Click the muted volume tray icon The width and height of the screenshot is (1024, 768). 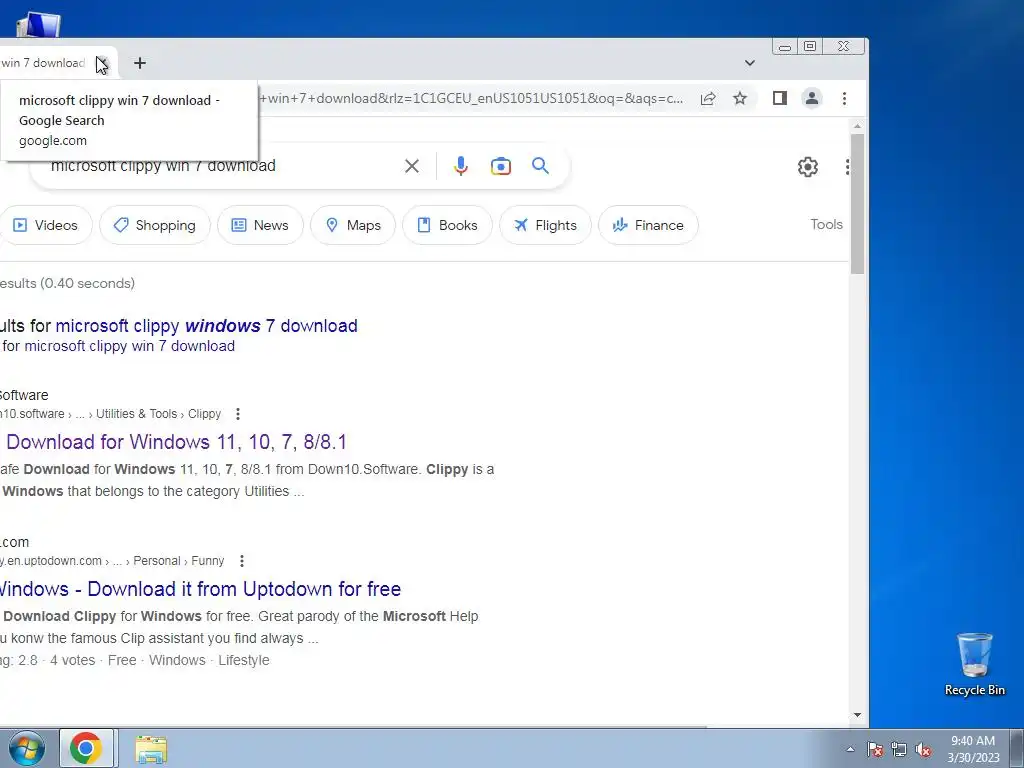(923, 749)
